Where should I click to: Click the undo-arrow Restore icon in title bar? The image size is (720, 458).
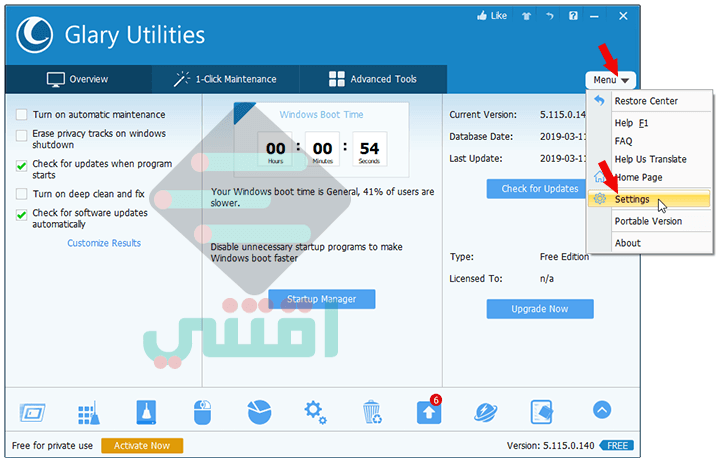(550, 16)
